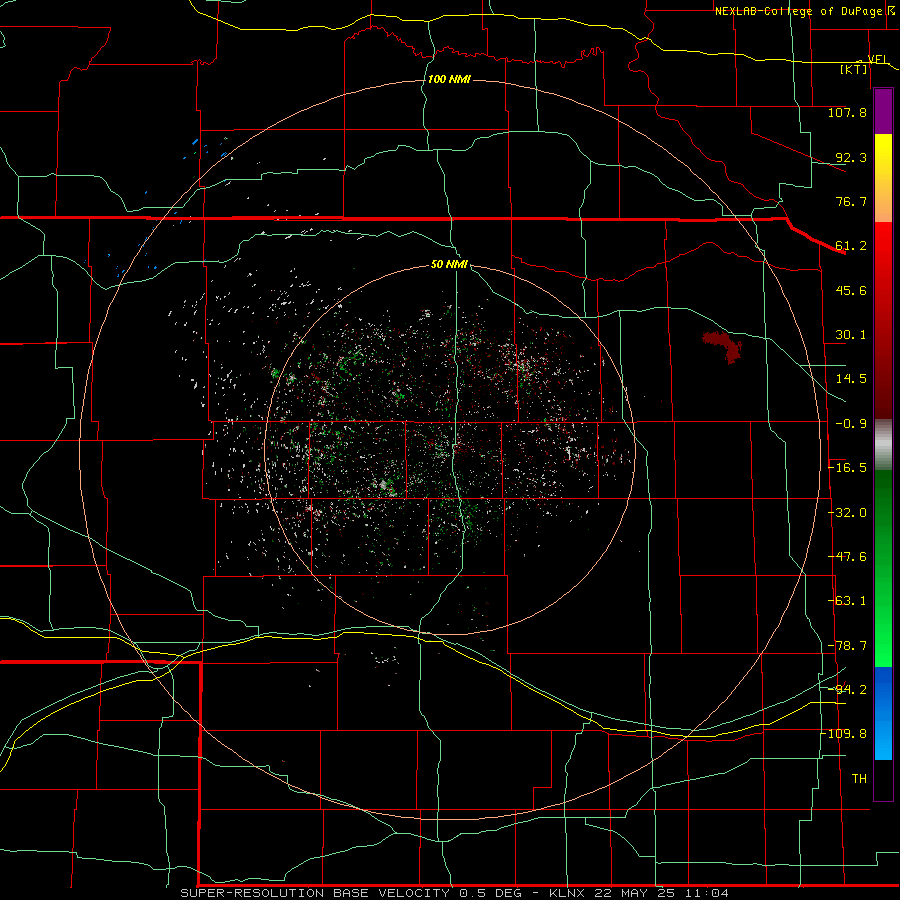
Task: Click the [KT] units label
Action: 854,69
